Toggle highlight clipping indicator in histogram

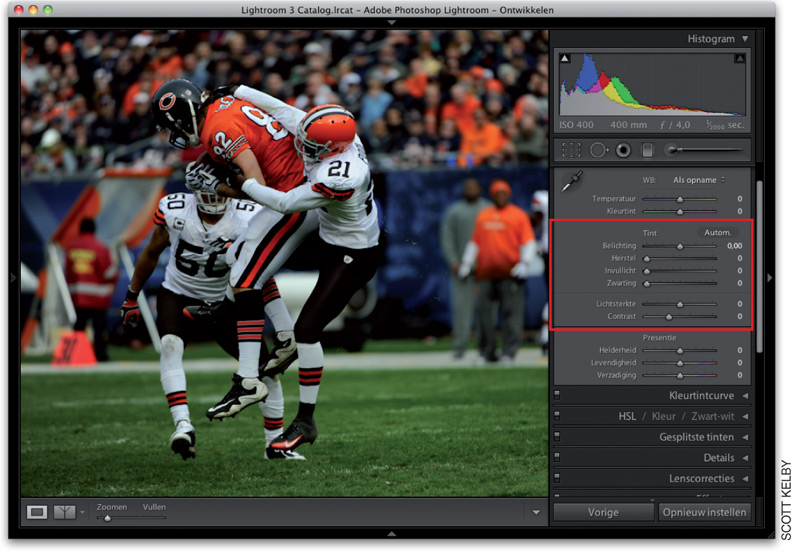(739, 58)
